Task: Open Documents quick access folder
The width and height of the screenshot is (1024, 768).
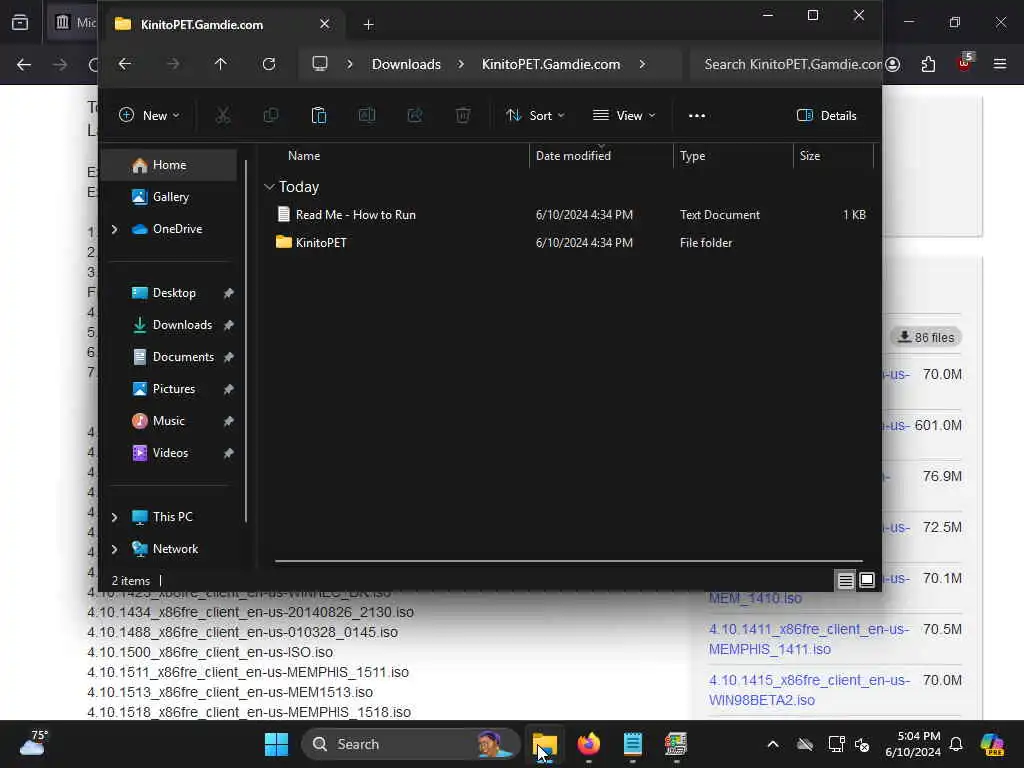Action: [x=183, y=357]
